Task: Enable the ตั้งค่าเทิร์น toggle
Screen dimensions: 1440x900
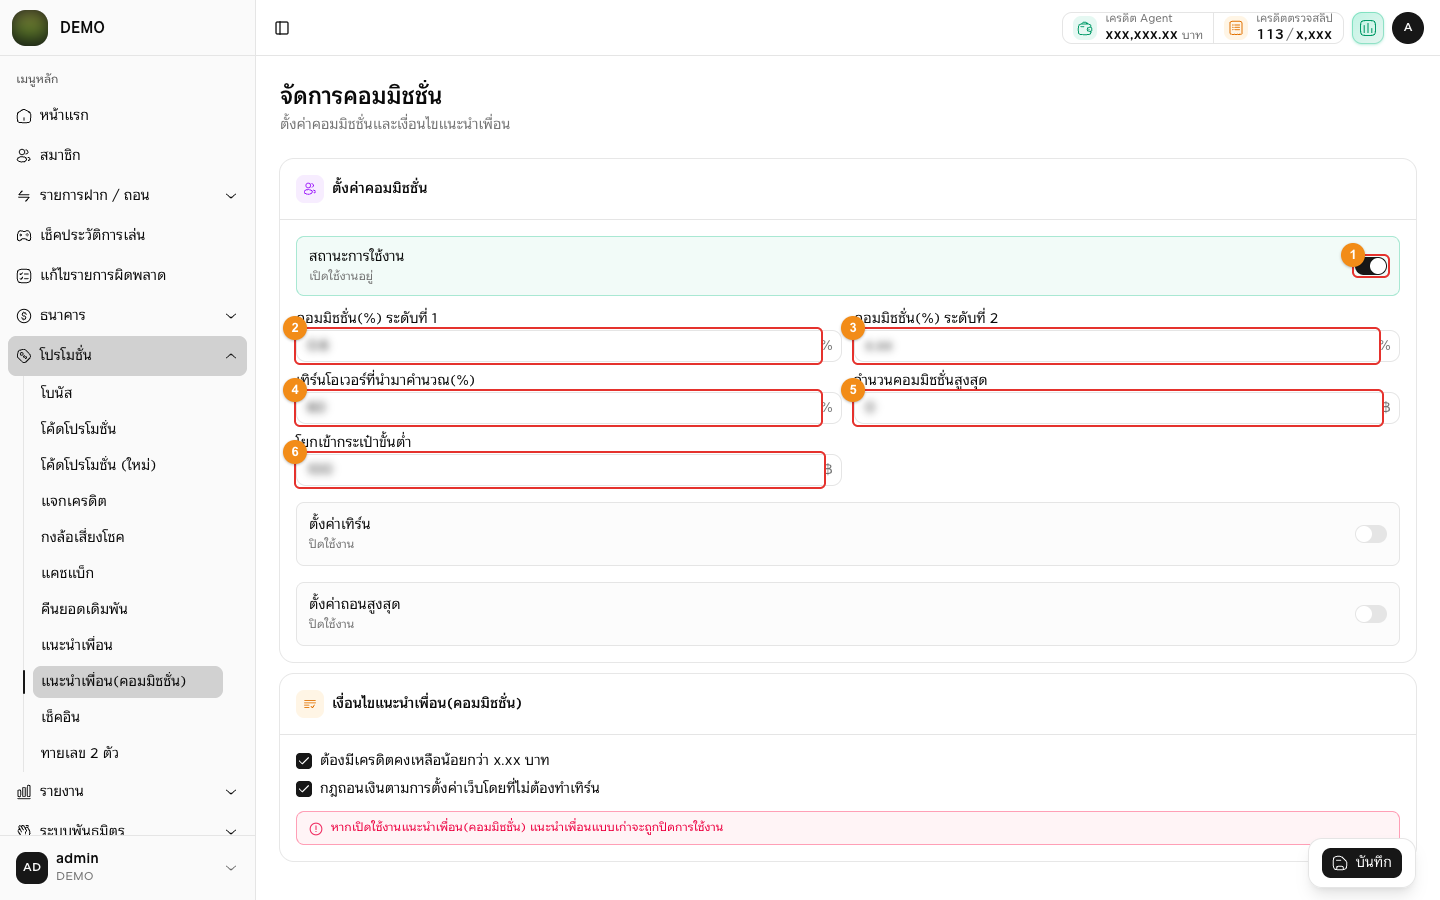Action: [1371, 534]
